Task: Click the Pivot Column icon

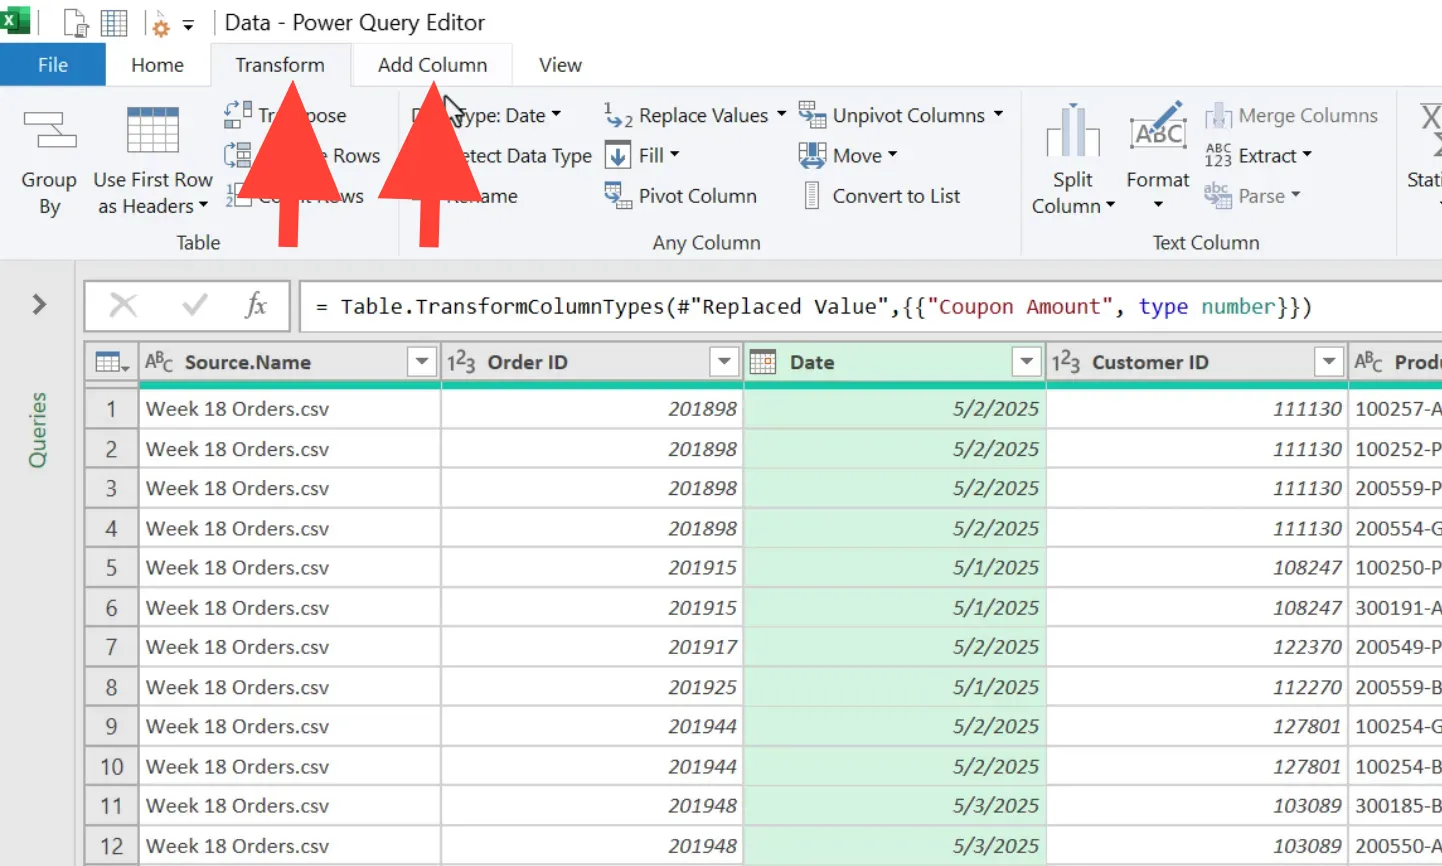Action: 618,196
